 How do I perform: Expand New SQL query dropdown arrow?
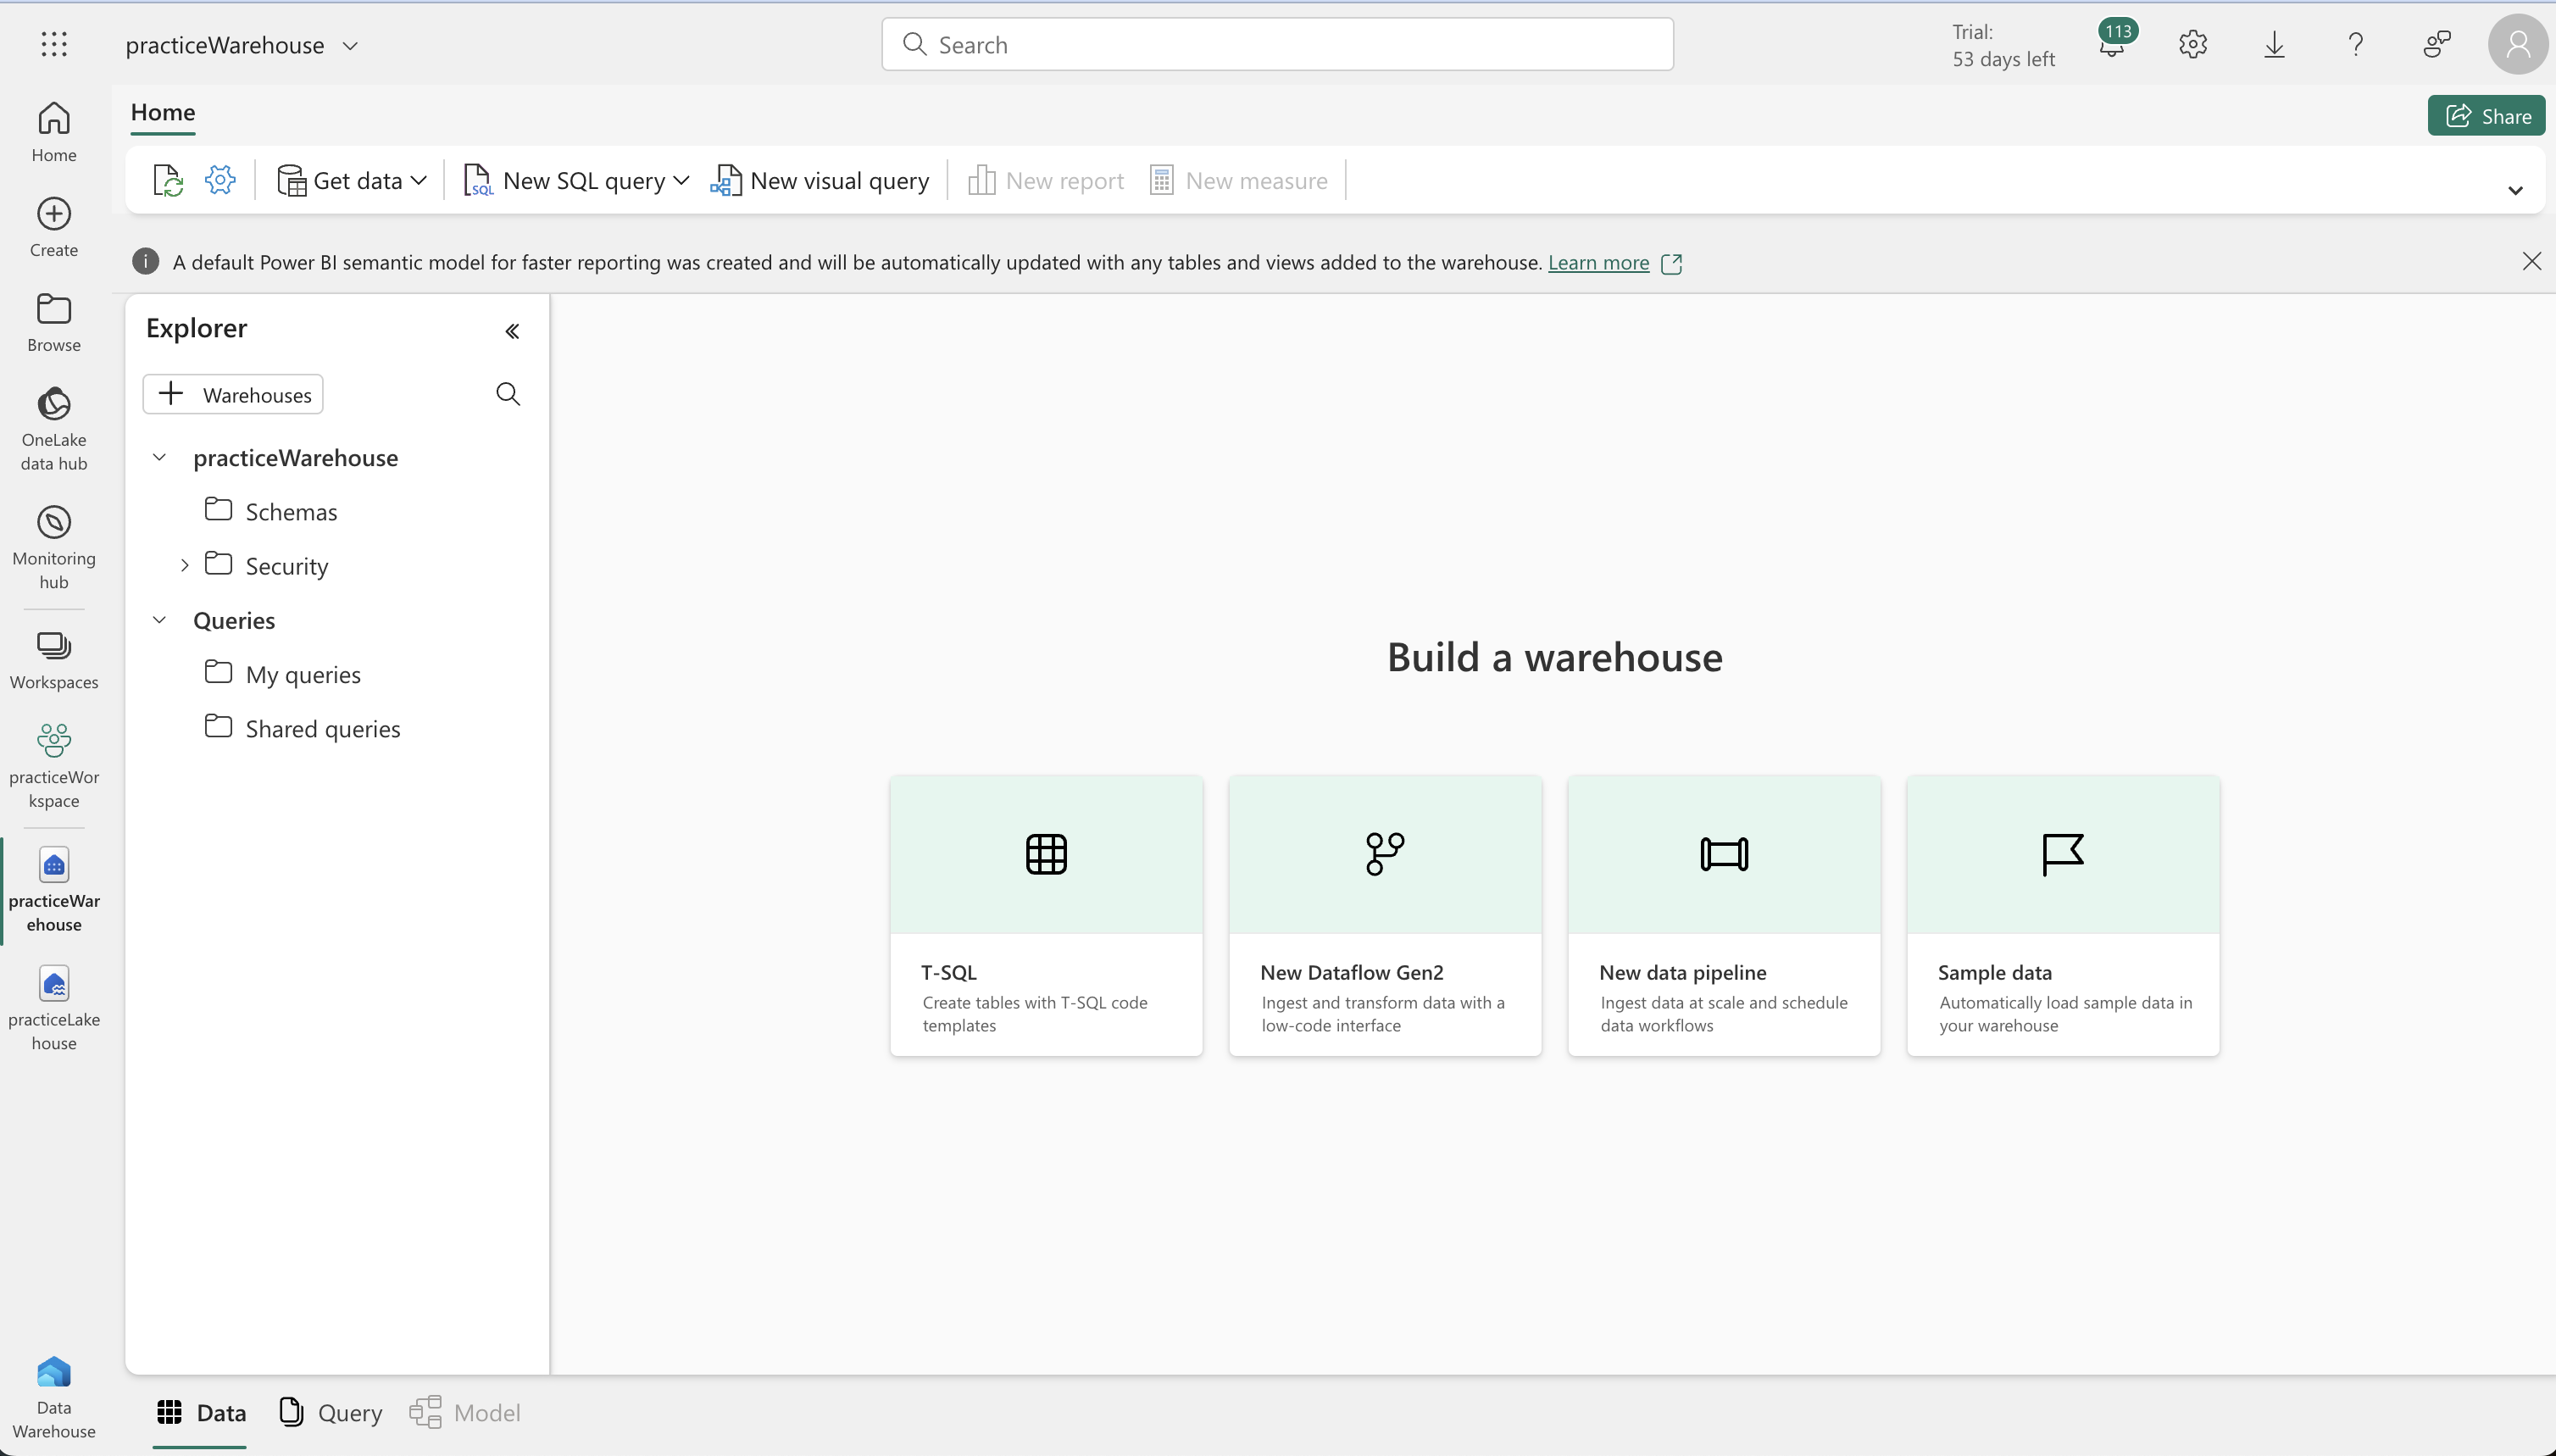point(682,180)
